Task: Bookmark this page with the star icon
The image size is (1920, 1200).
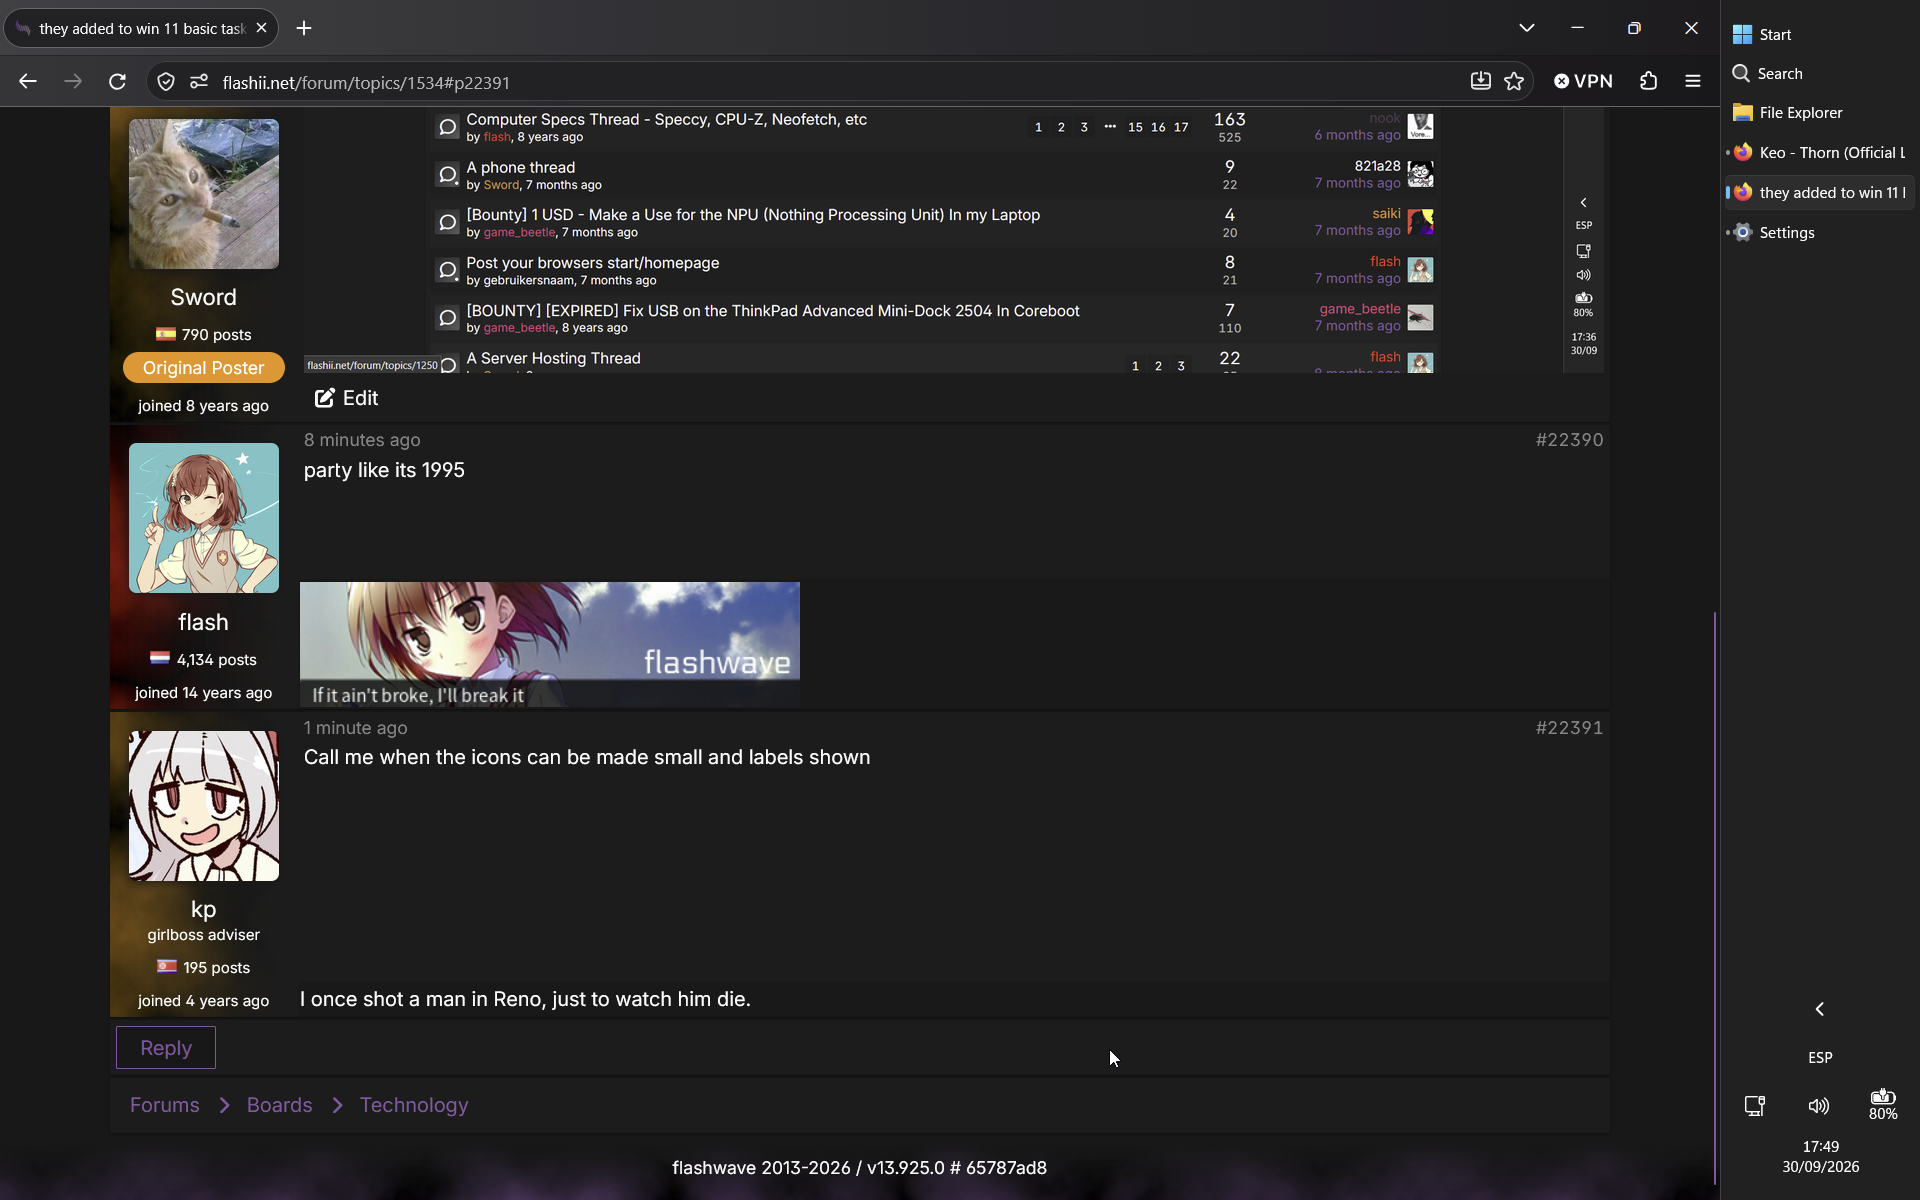Action: point(1514,82)
